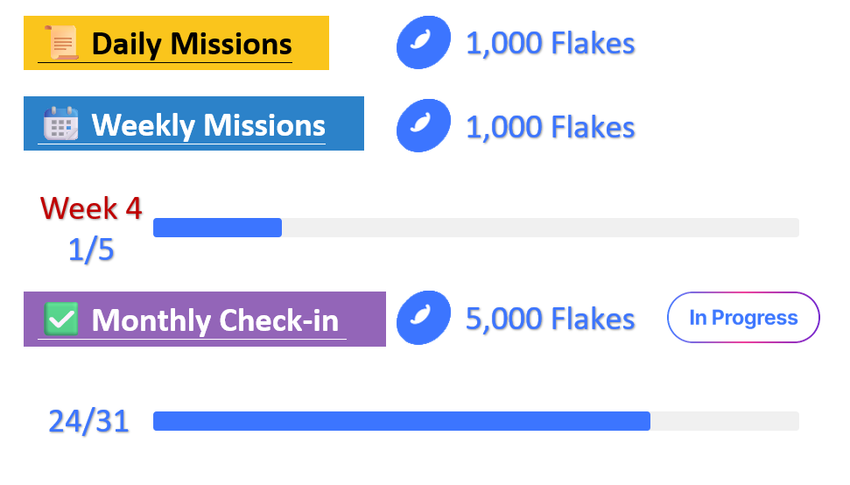Image resolution: width=850 pixels, height=485 pixels.
Task: Click the scroll icon beside Daily Missions
Action: pyautogui.click(x=59, y=44)
